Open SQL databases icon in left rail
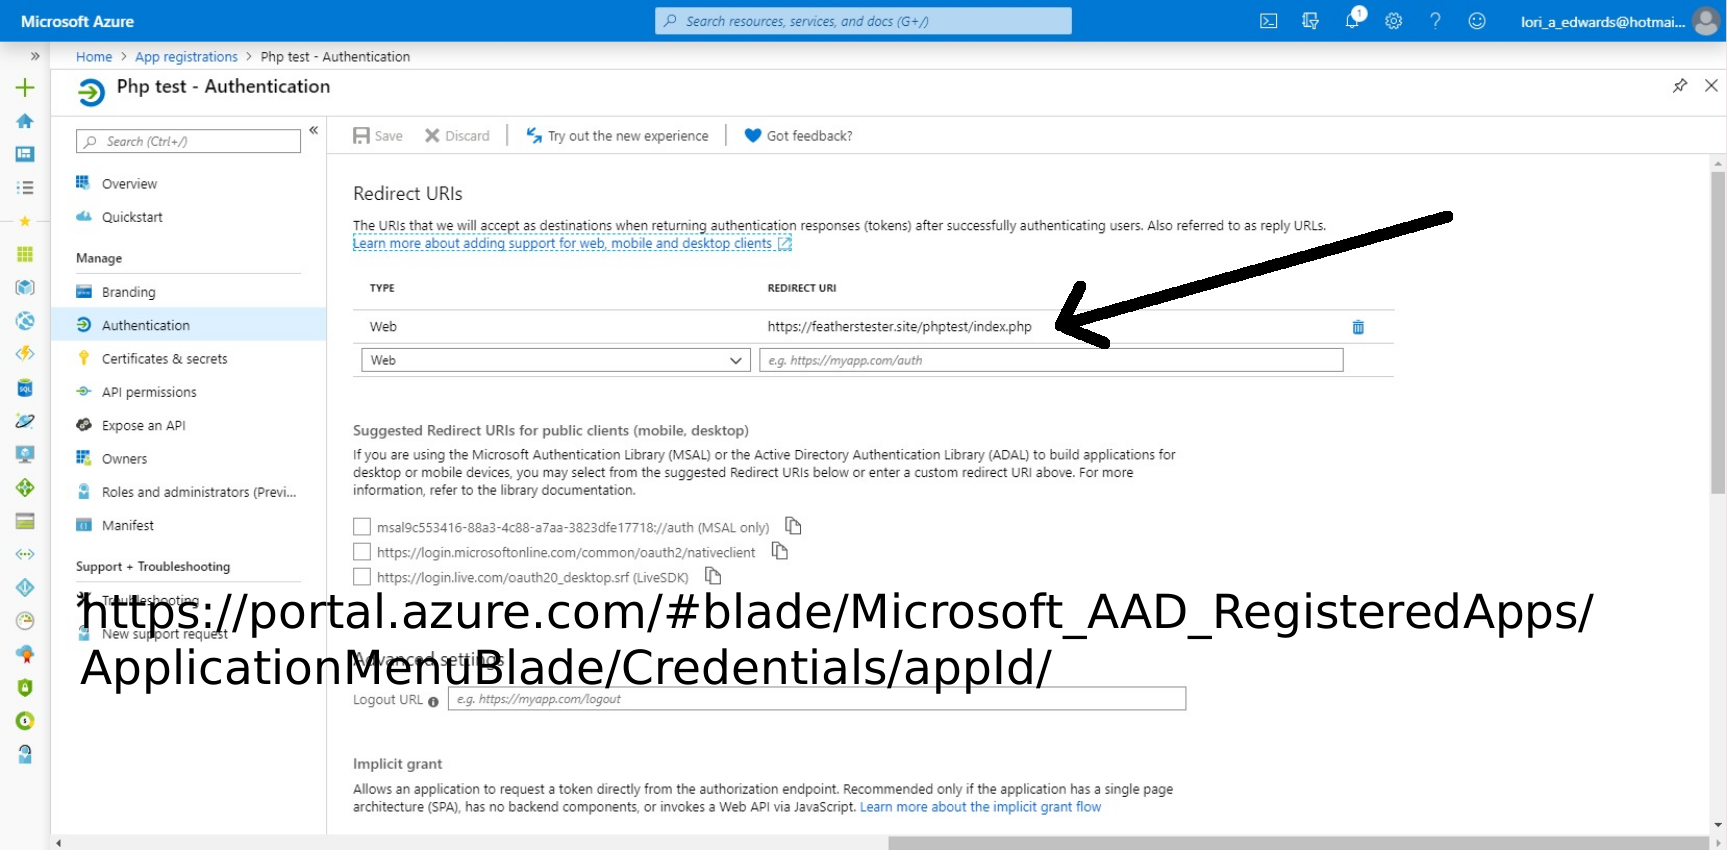This screenshot has height=851, width=1727. (x=25, y=388)
